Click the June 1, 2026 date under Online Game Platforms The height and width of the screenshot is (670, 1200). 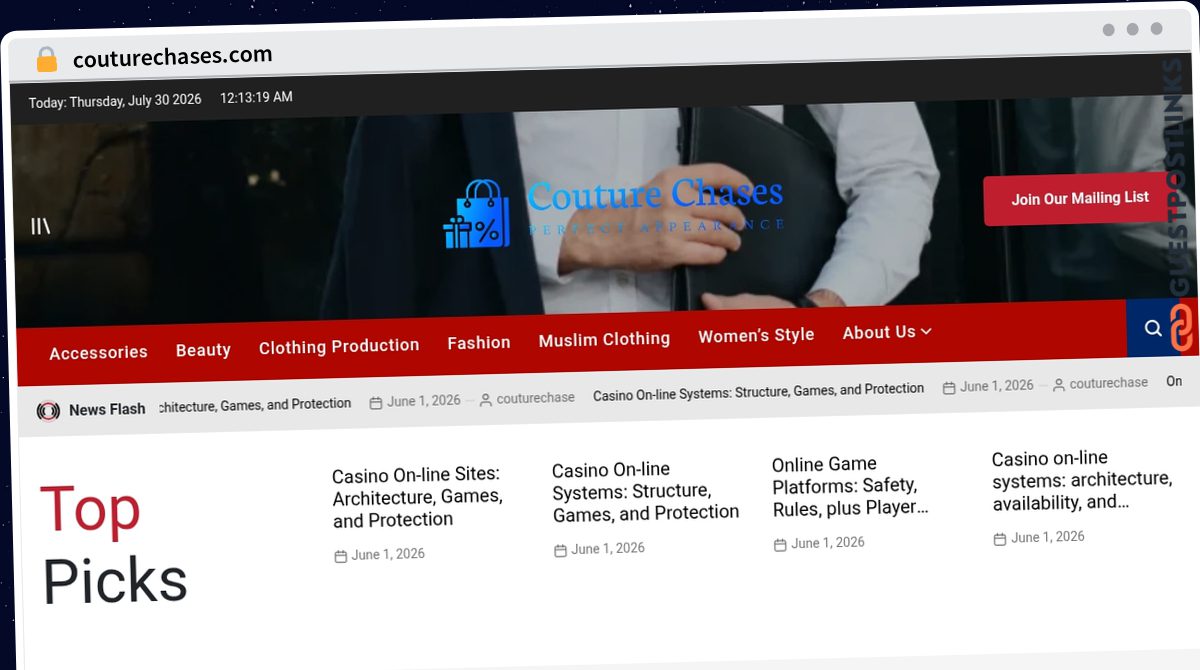point(828,543)
